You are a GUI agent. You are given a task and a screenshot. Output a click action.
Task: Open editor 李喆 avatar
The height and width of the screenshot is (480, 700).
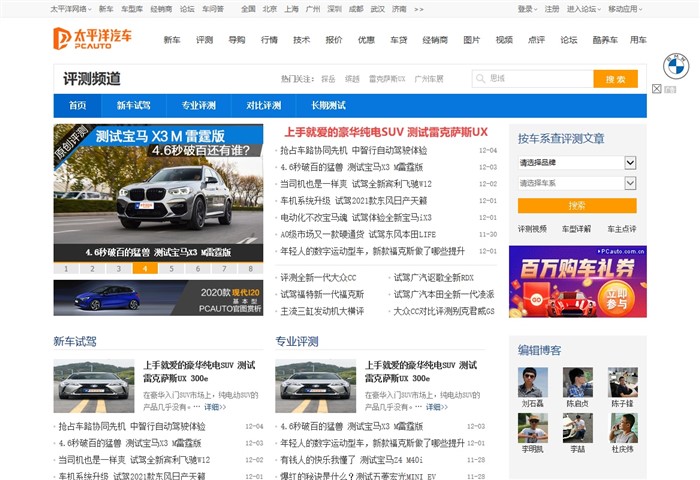pyautogui.click(x=578, y=428)
